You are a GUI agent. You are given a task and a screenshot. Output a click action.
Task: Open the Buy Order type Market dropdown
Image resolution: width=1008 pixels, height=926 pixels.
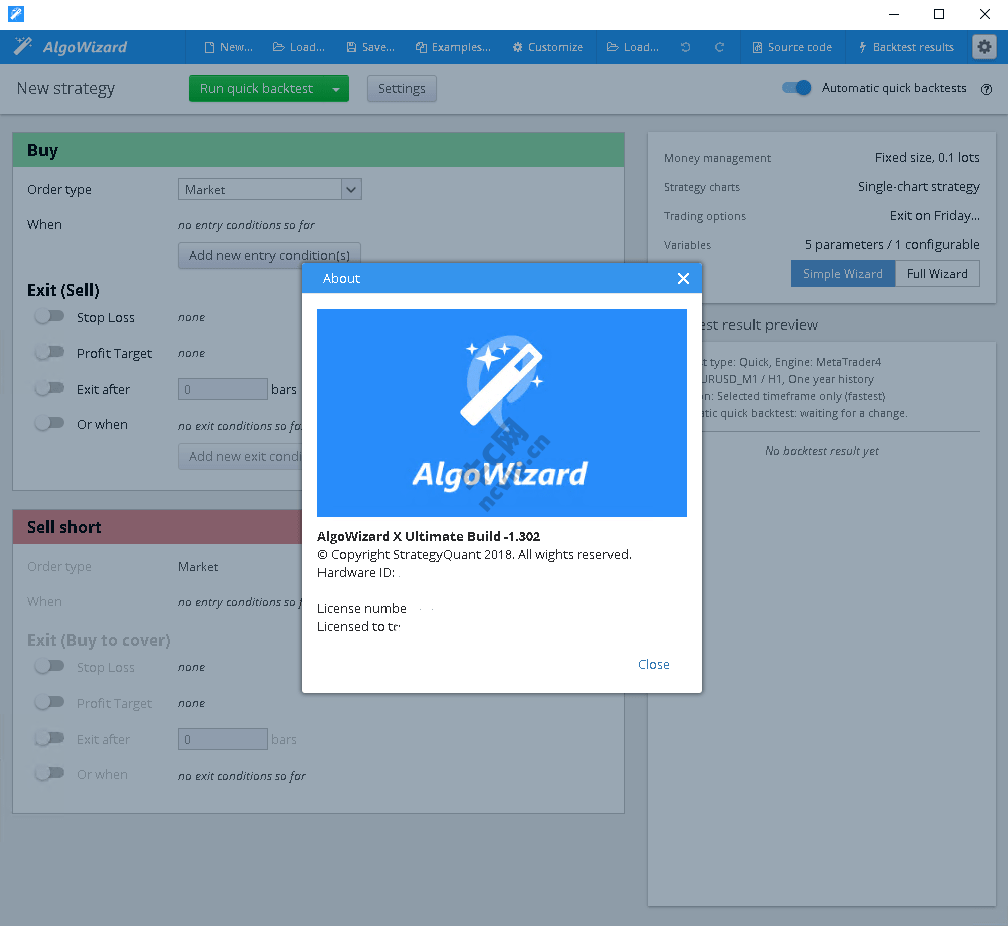point(270,189)
